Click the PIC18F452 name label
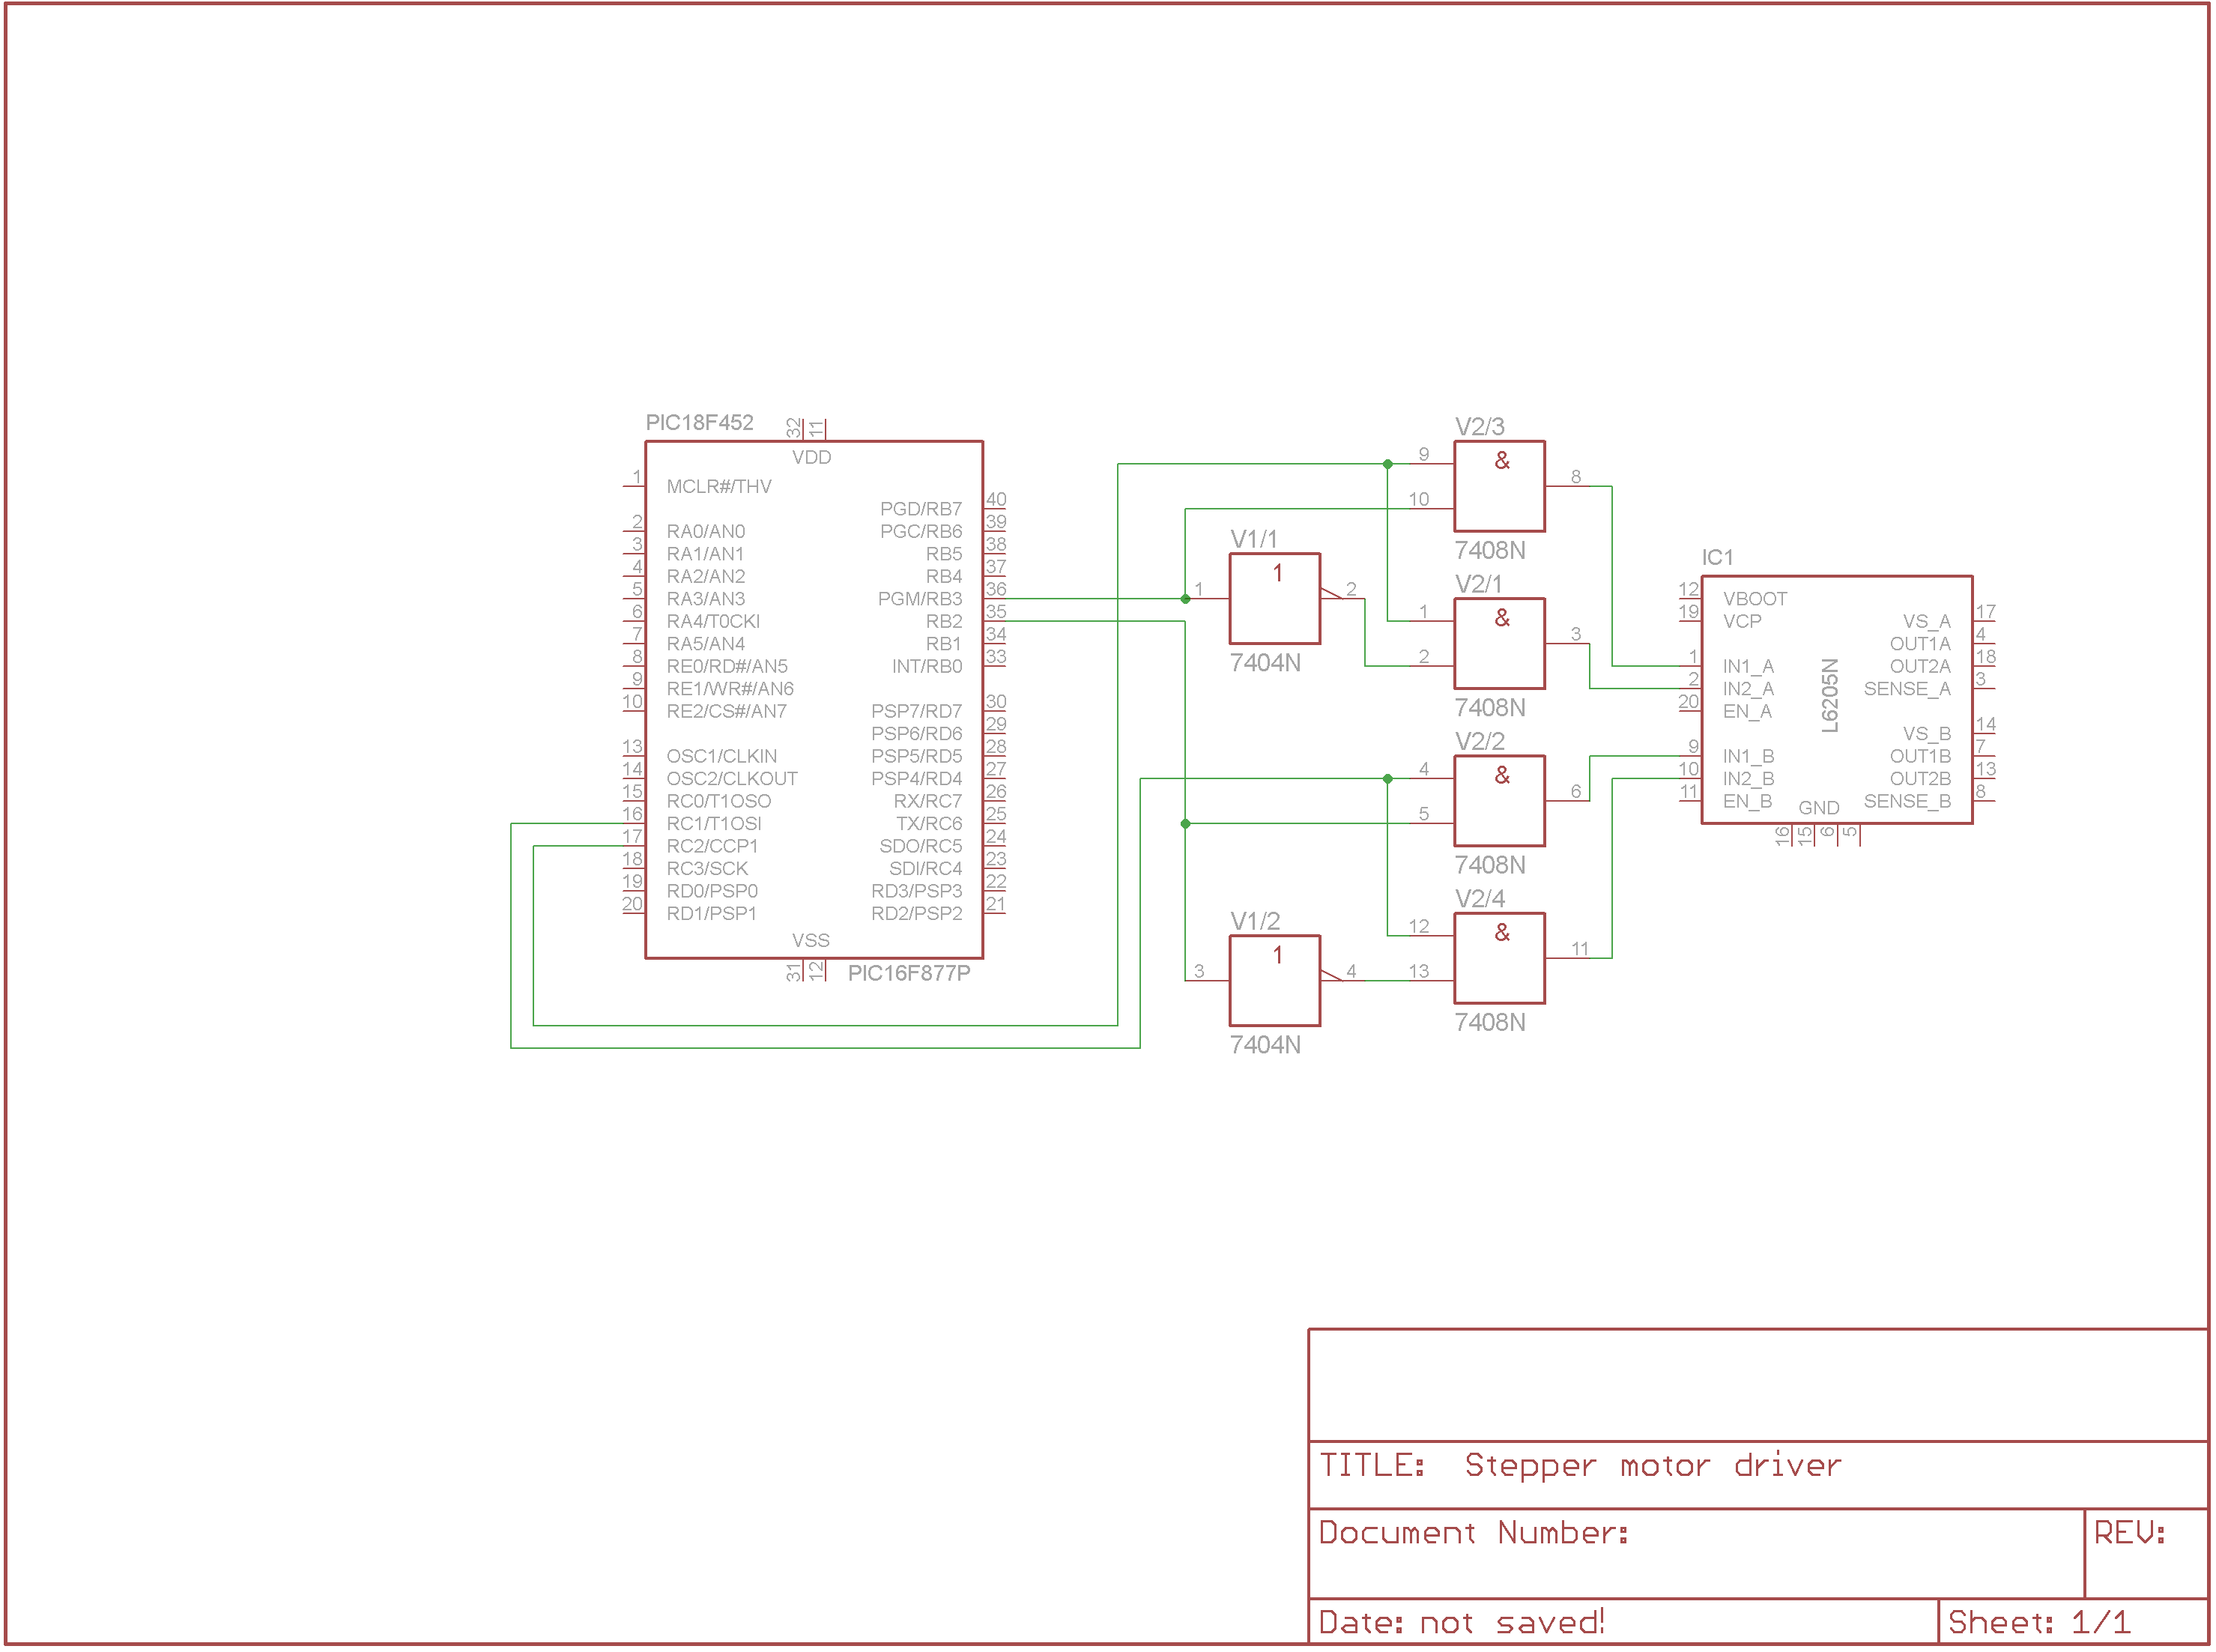The image size is (2216, 1652). (x=700, y=423)
